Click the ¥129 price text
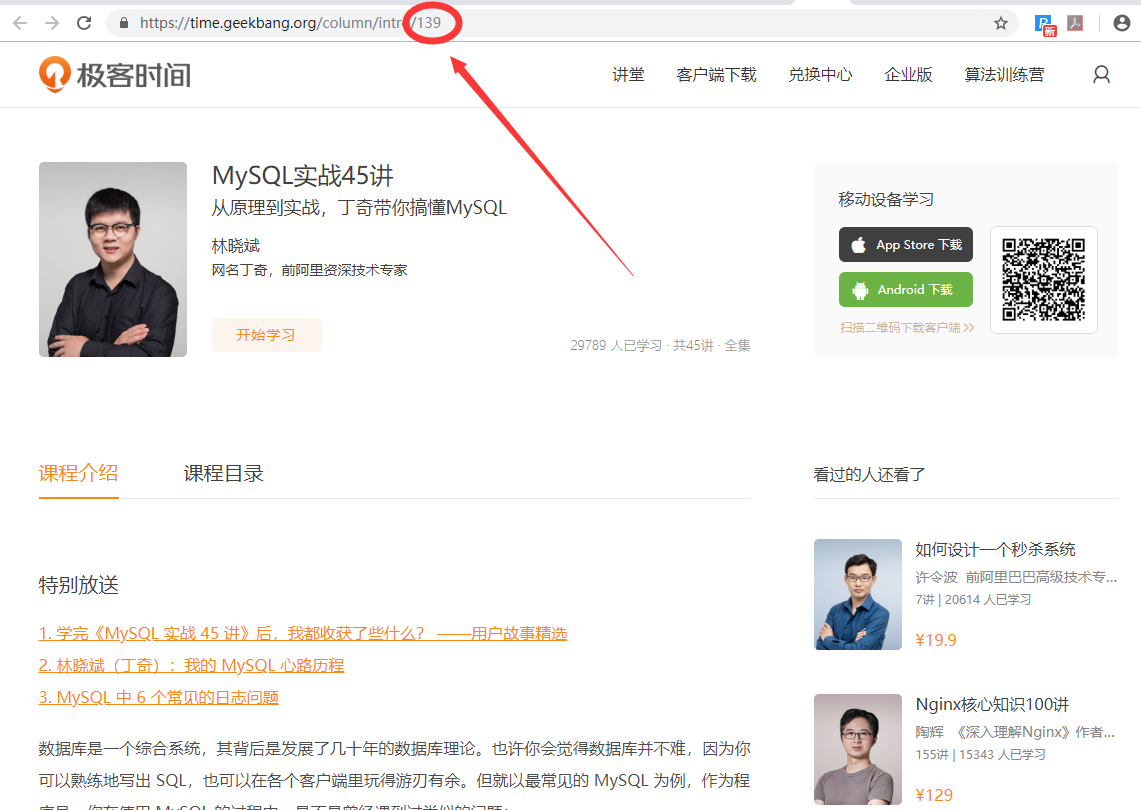1141x810 pixels. 934,795
